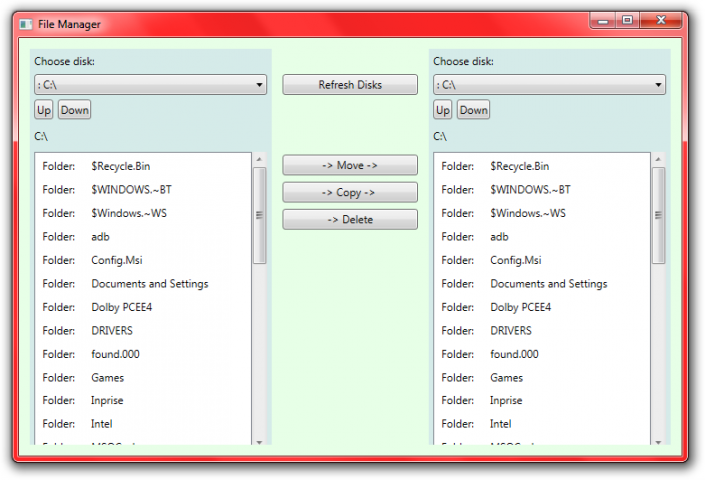
Task: Open the left pane disk dropdown
Action: (x=150, y=84)
